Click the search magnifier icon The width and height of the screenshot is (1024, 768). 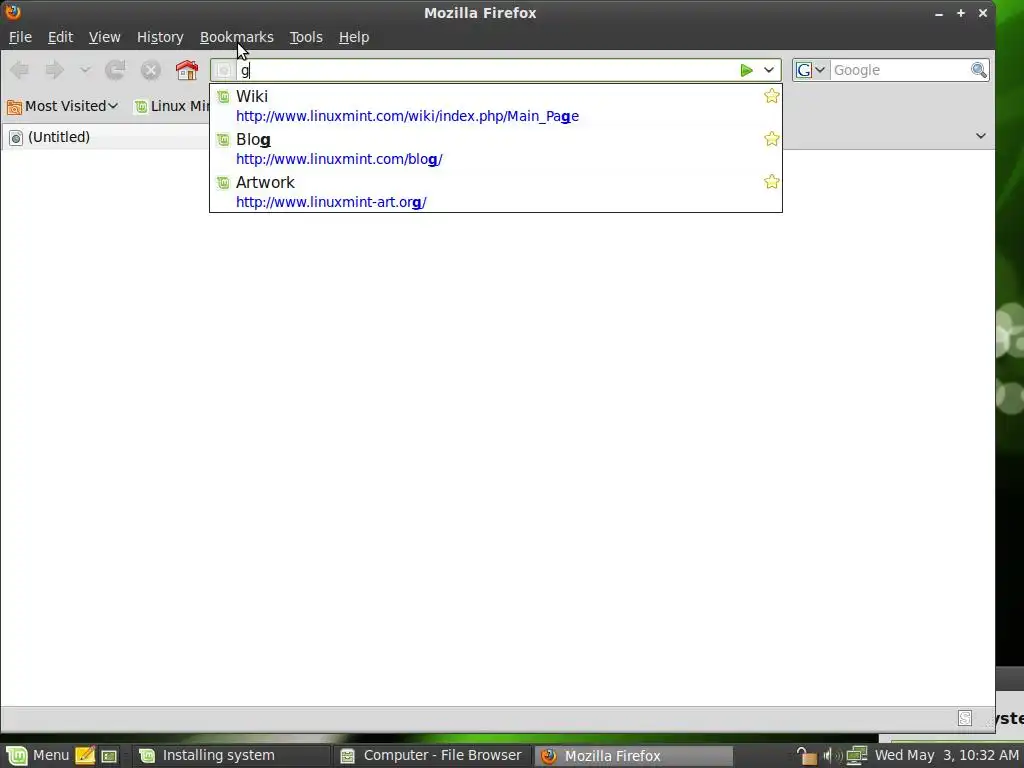pyautogui.click(x=978, y=70)
